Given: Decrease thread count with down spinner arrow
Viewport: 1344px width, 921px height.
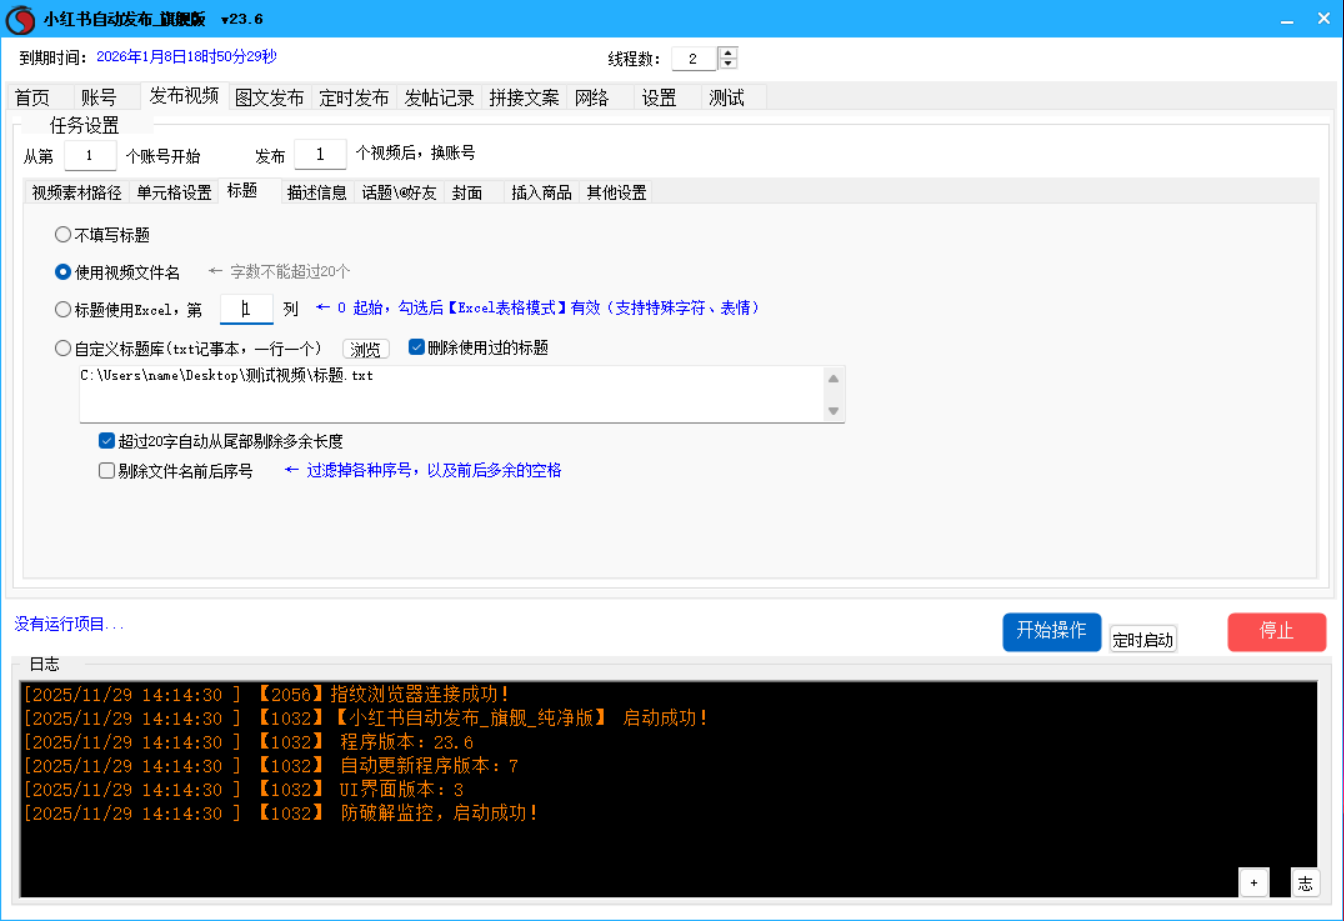Looking at the screenshot, I should [729, 64].
